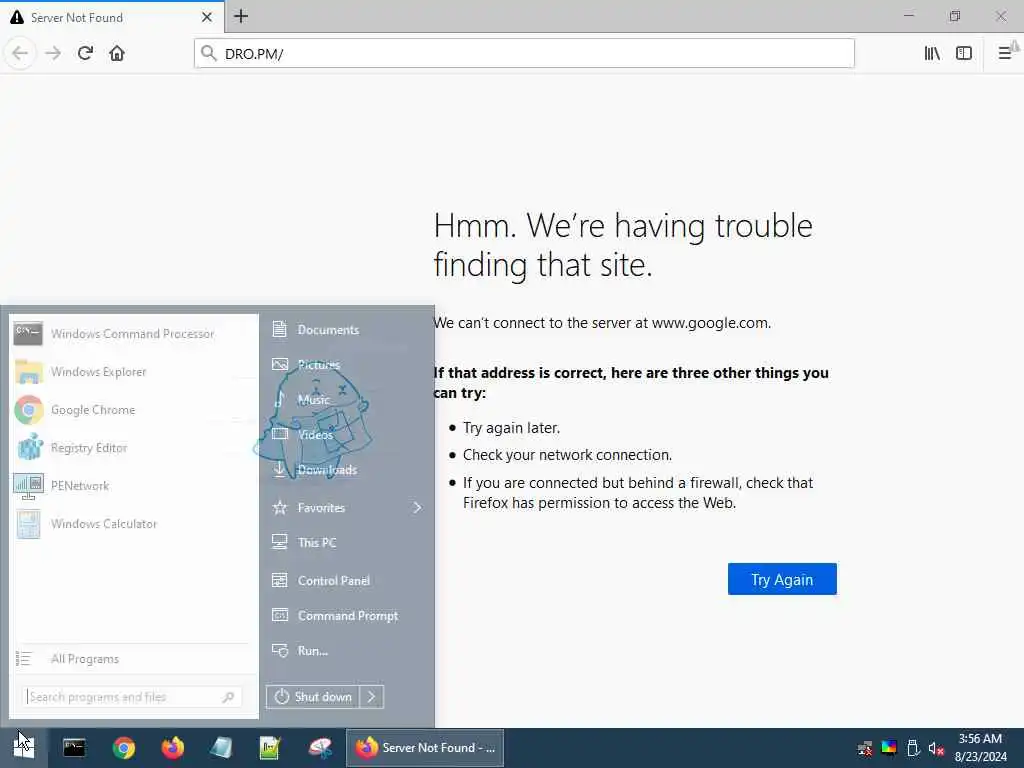Open Command Prompt in right Start column
Screen dimensions: 1024x768
tap(346, 616)
